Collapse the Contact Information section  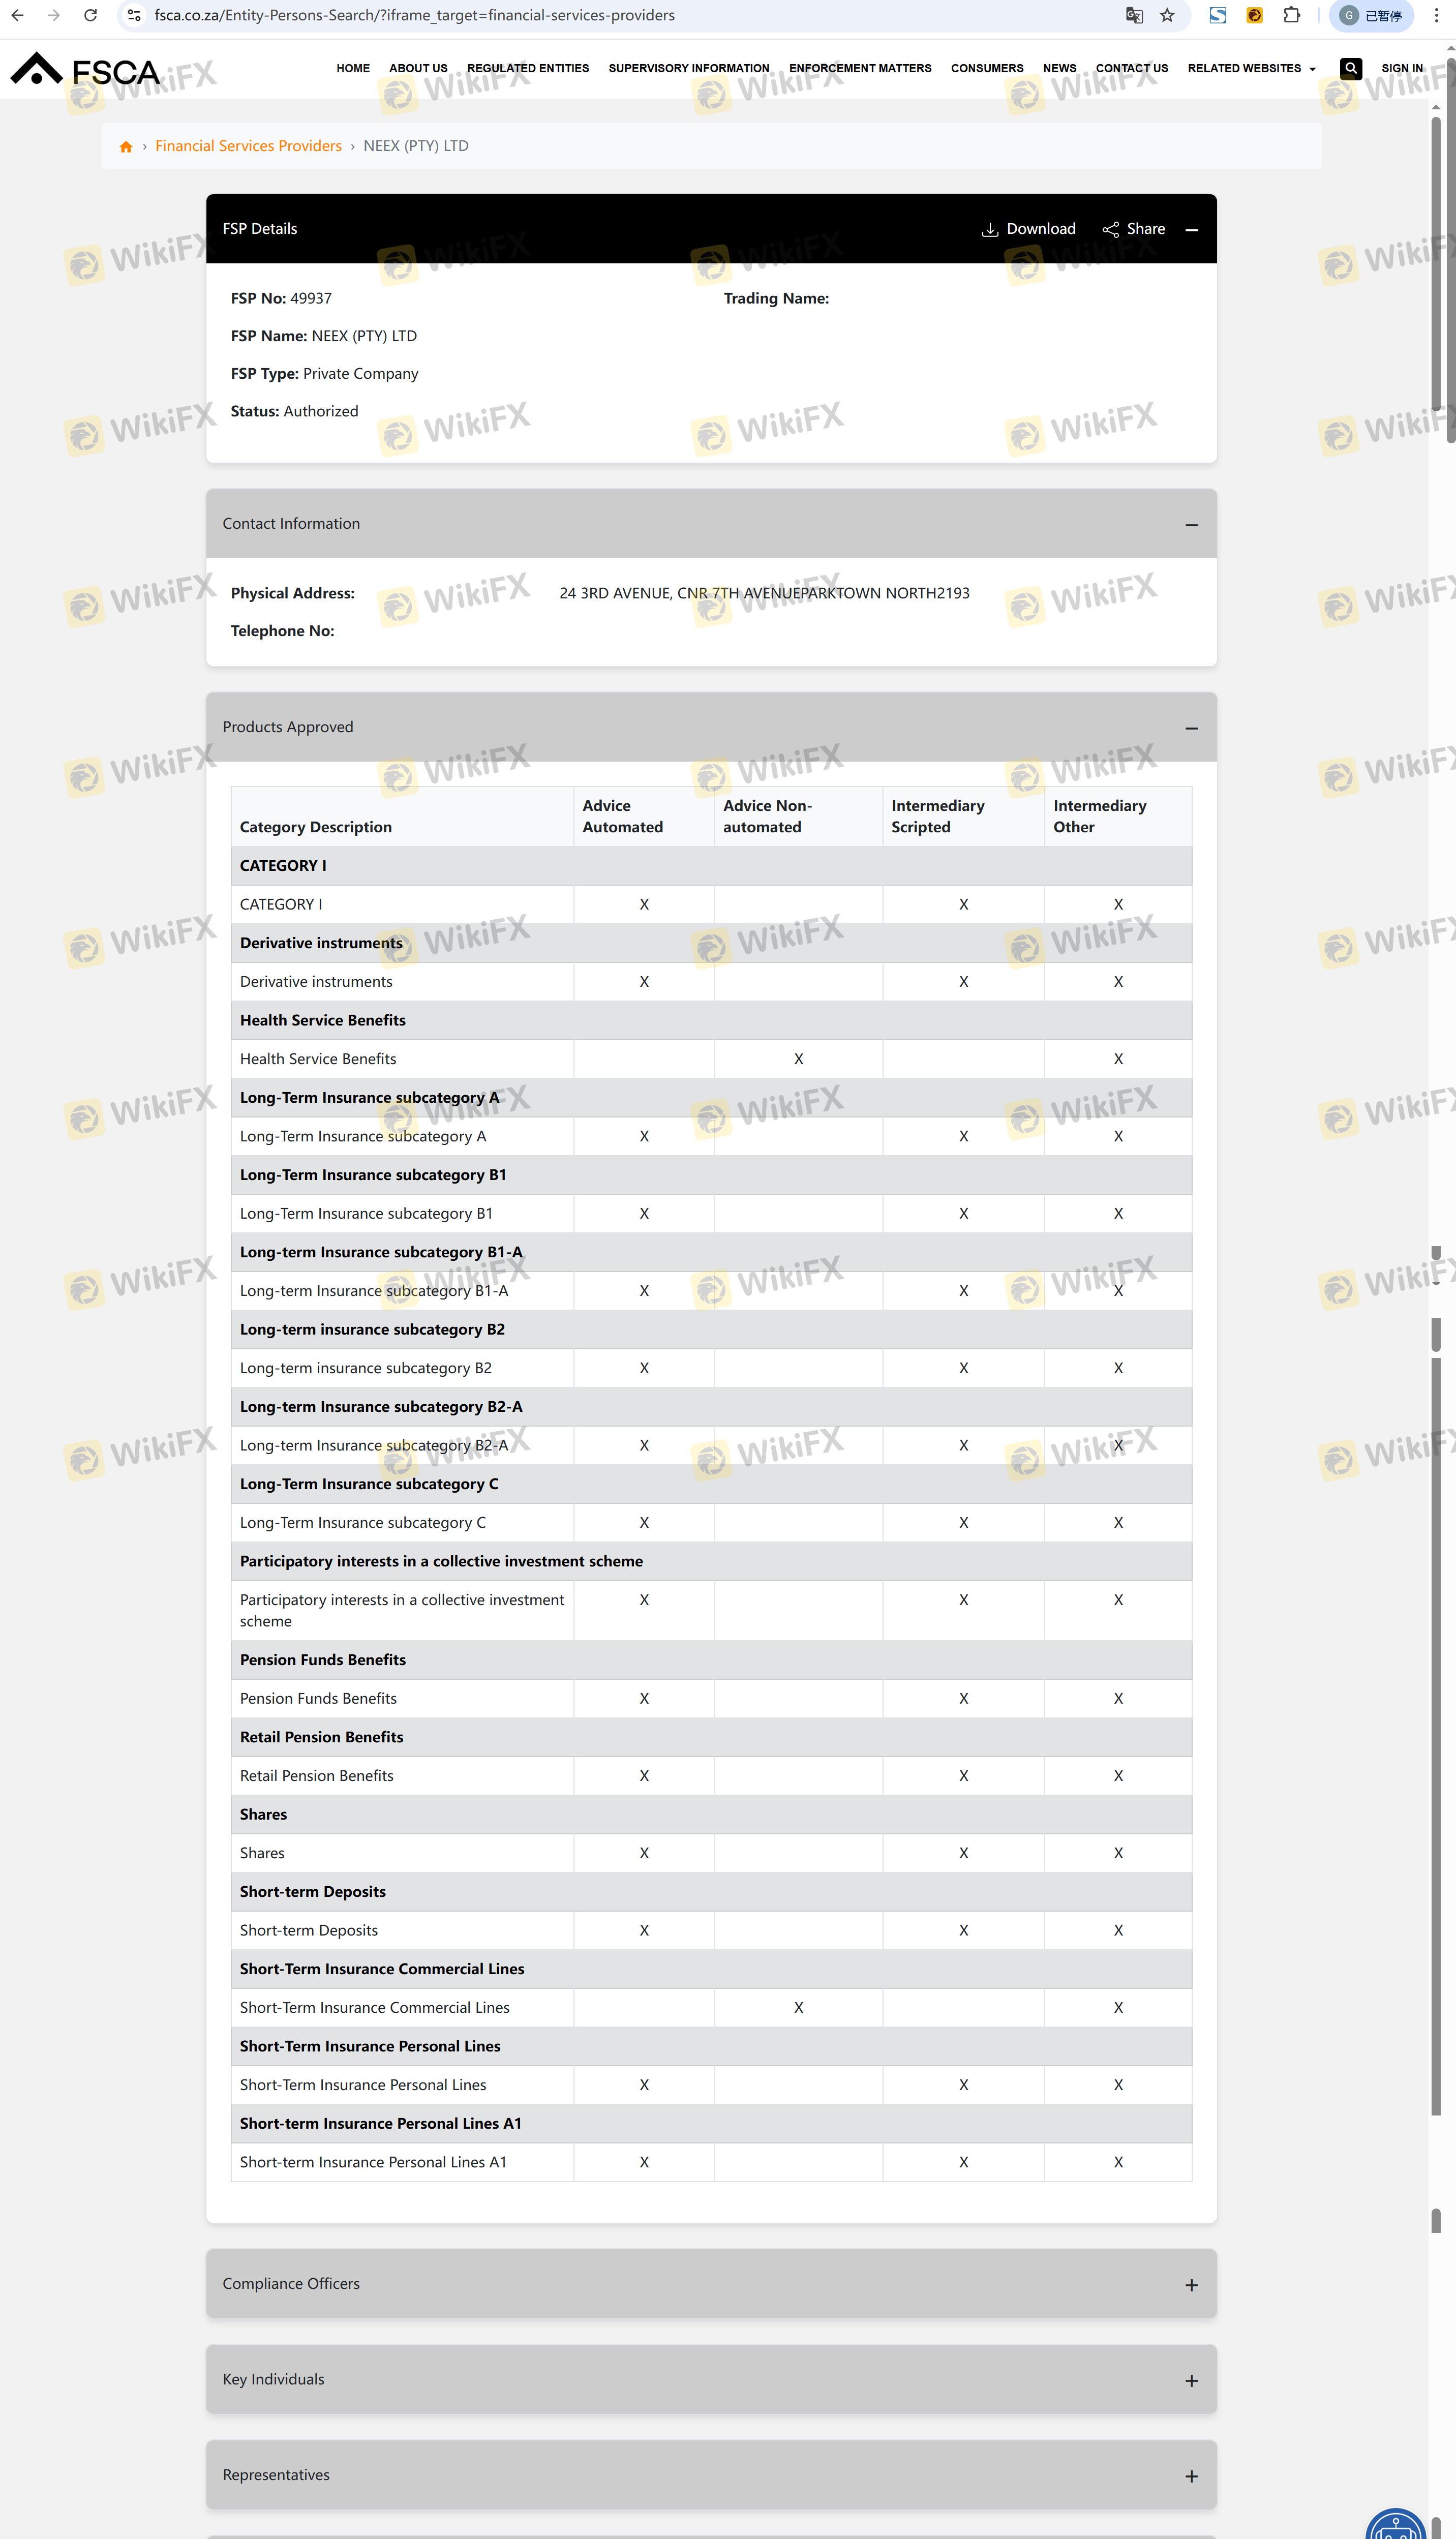click(x=1191, y=525)
